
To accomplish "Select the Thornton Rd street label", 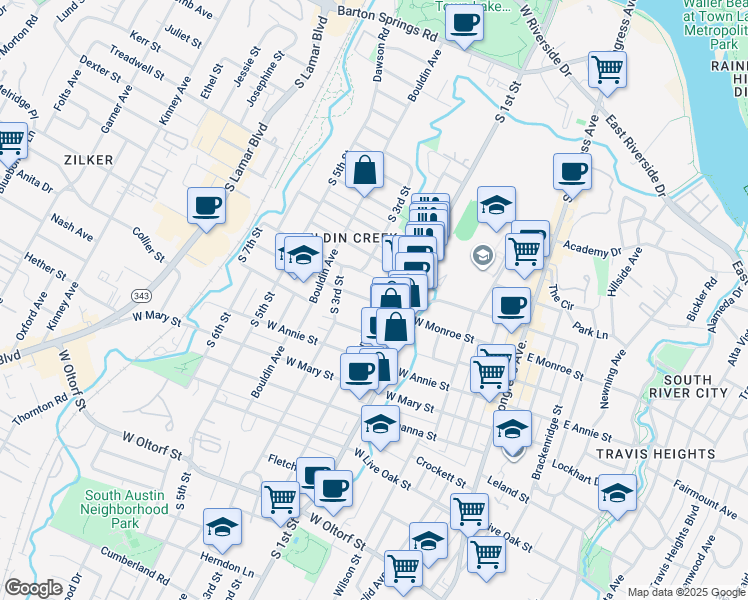I will pos(41,410).
